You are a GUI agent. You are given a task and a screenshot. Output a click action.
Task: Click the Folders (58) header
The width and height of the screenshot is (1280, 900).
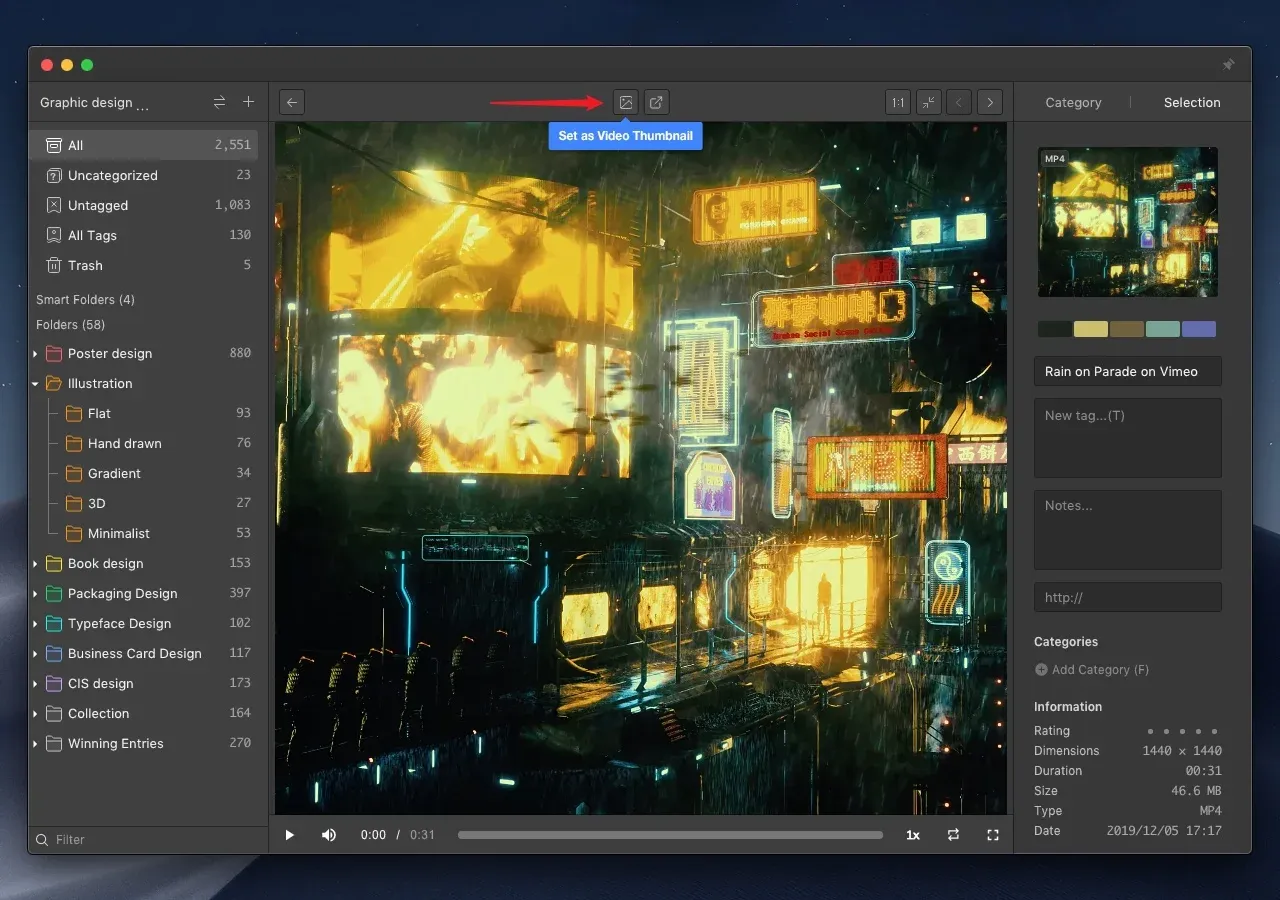tap(70, 325)
